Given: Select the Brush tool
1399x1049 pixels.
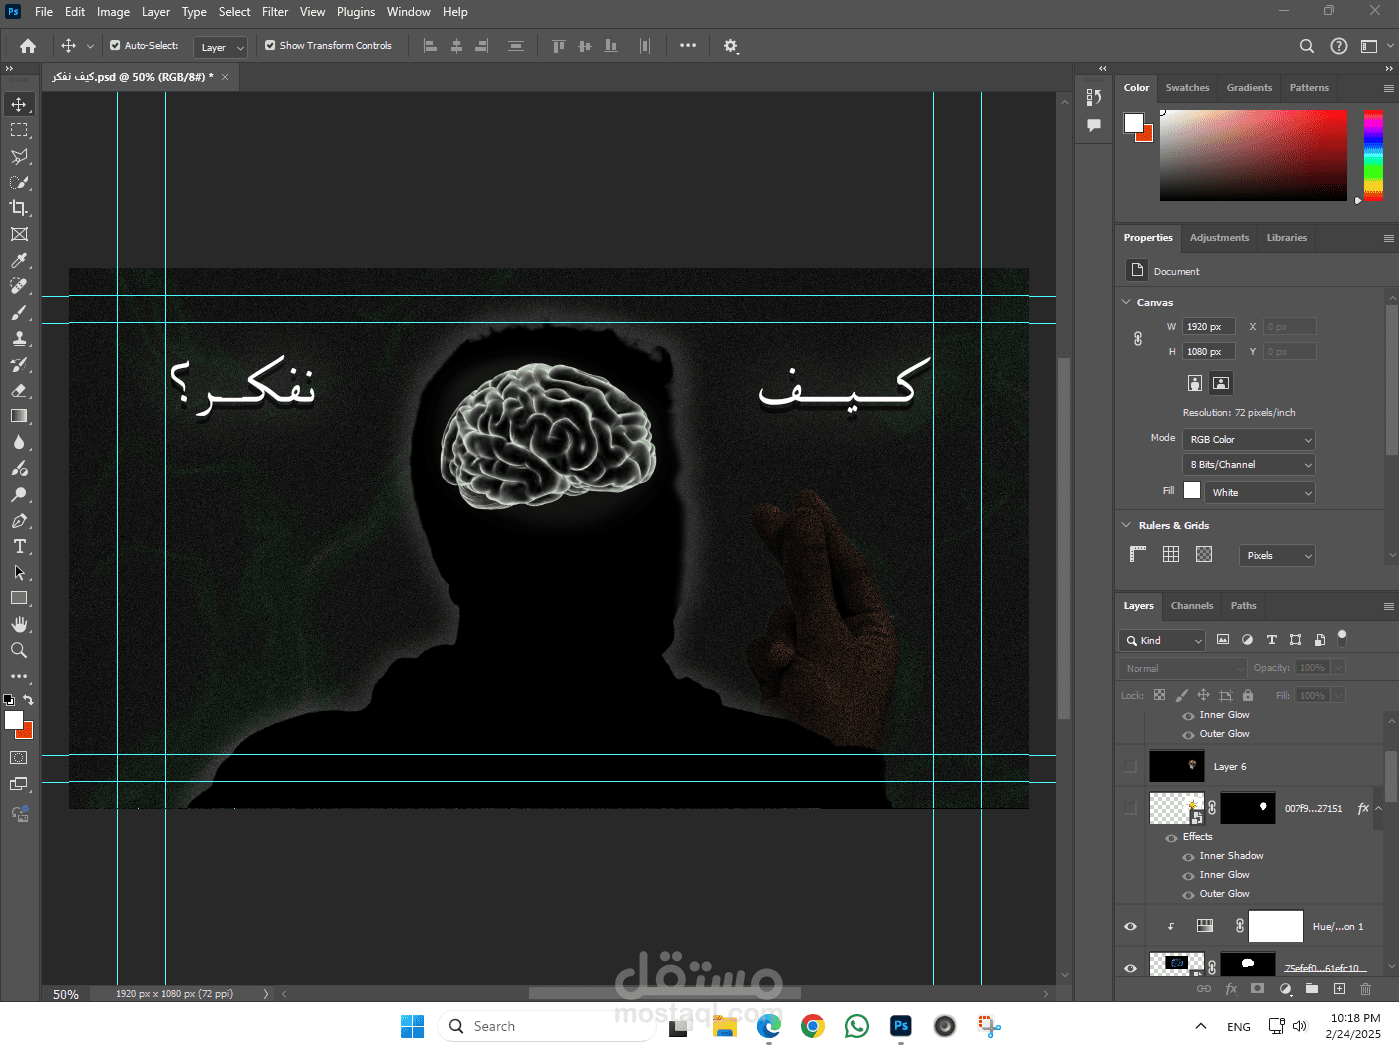Looking at the screenshot, I should tap(19, 312).
